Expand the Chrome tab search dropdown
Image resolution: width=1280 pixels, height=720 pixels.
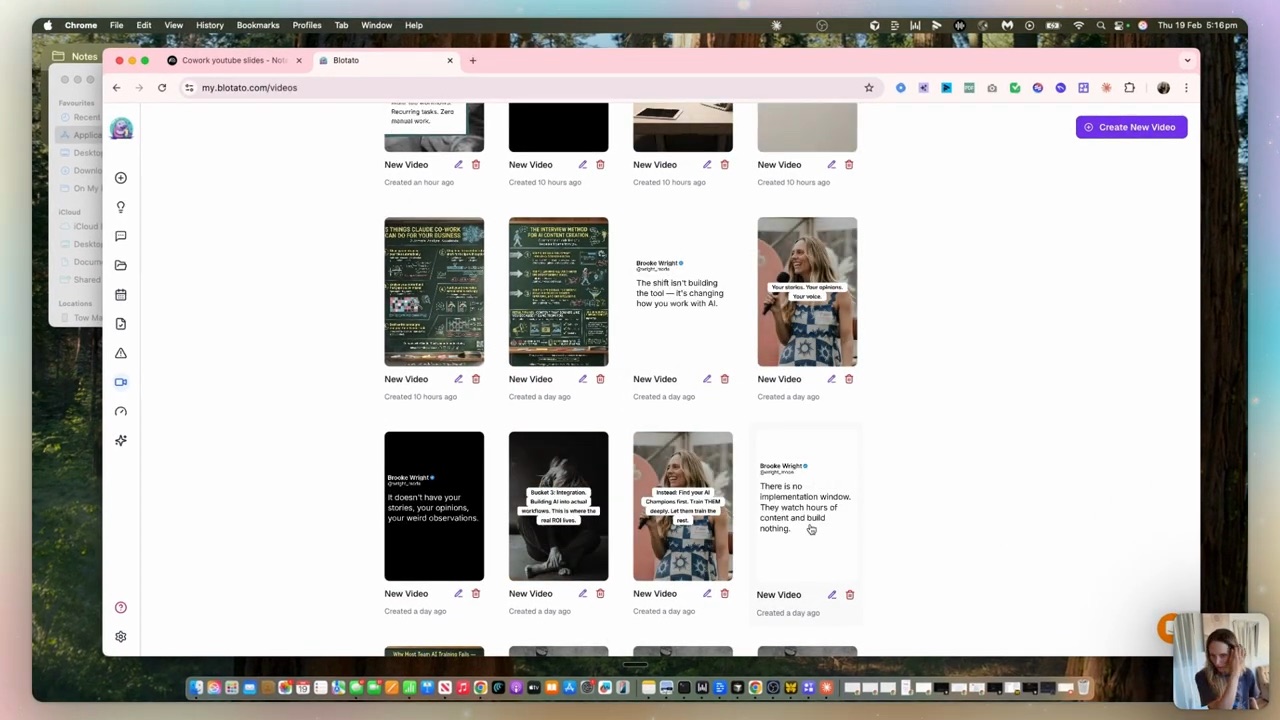tap(1187, 61)
